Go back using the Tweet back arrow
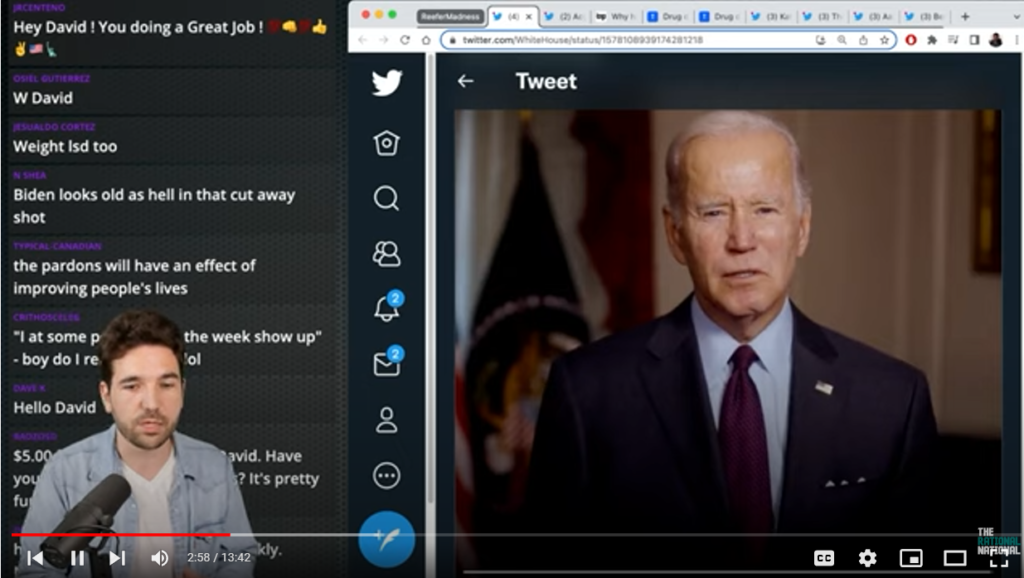The width and height of the screenshot is (1024, 578). coord(465,81)
